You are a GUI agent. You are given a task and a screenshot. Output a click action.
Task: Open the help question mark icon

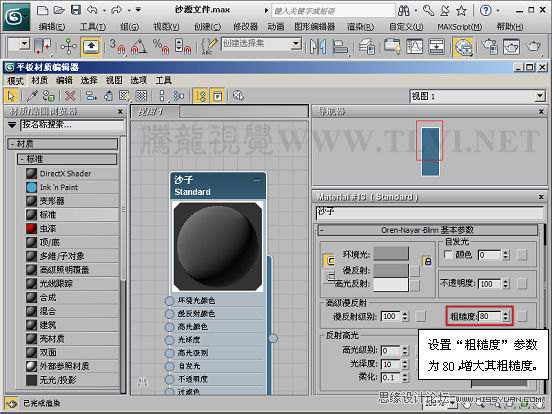point(486,11)
